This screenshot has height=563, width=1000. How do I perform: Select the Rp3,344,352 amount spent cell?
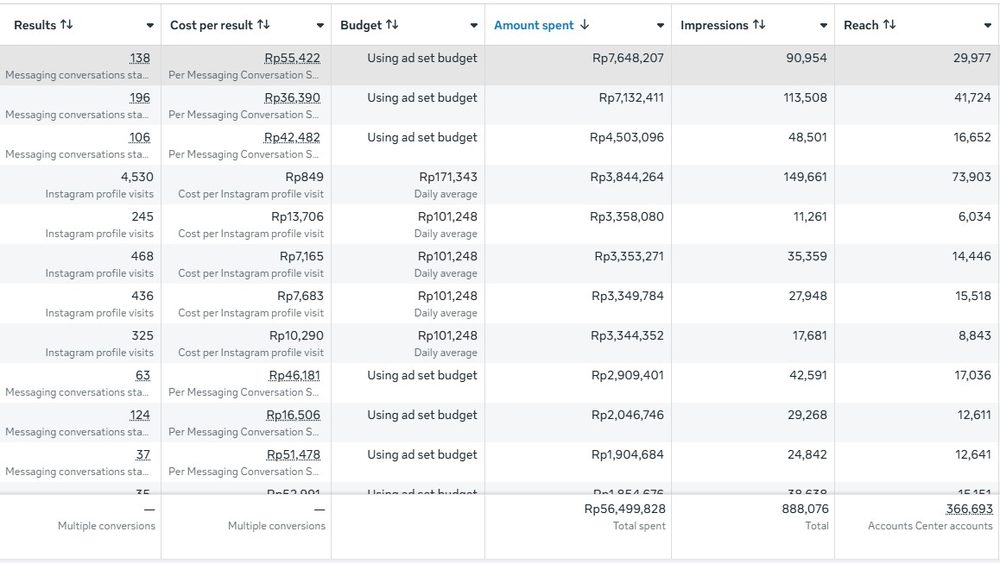pyautogui.click(x=578, y=343)
